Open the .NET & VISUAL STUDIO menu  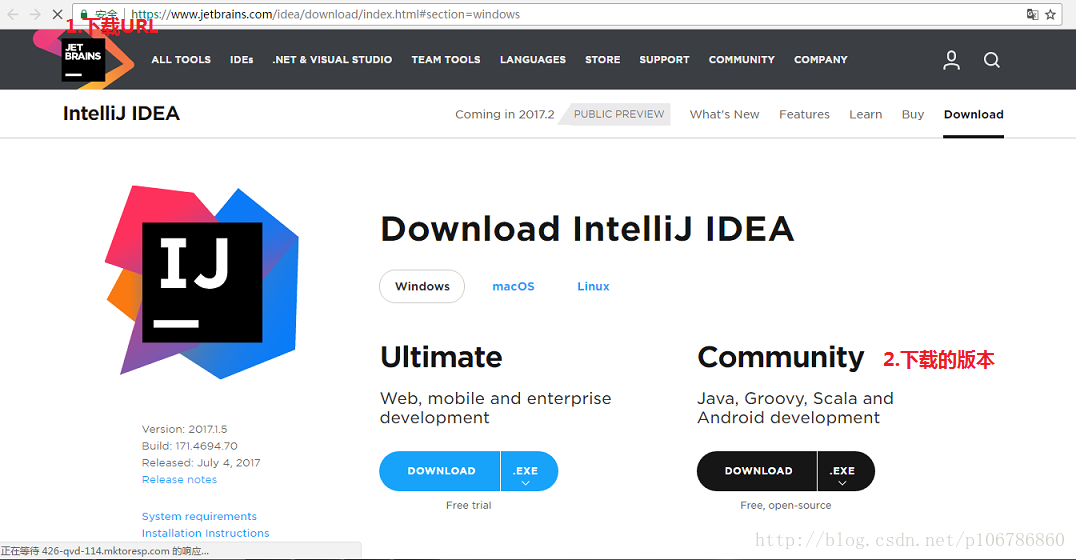pos(332,60)
